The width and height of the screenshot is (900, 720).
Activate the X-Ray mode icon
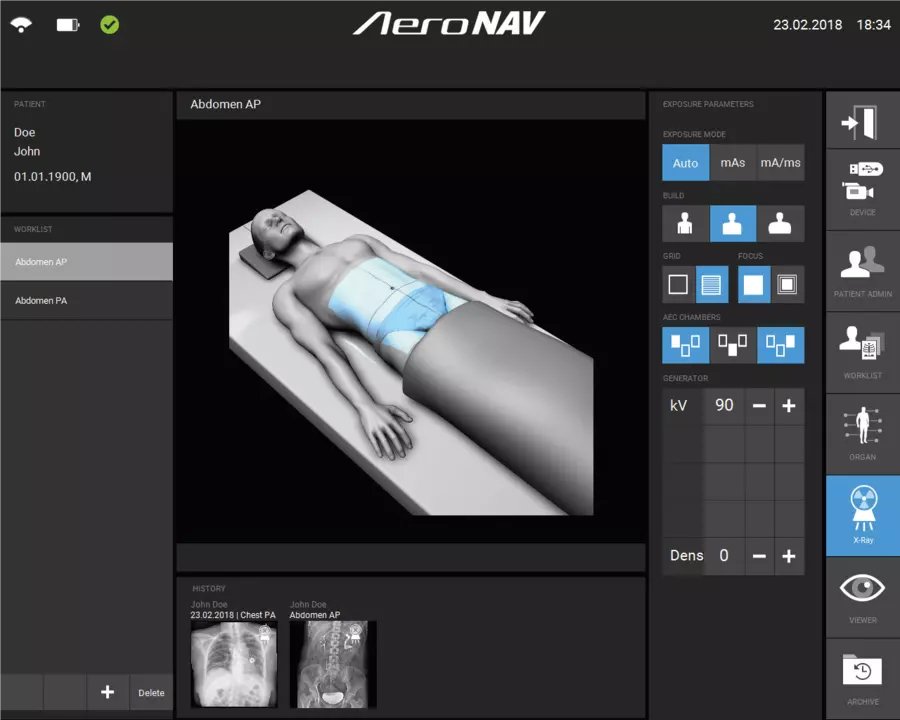coord(861,514)
